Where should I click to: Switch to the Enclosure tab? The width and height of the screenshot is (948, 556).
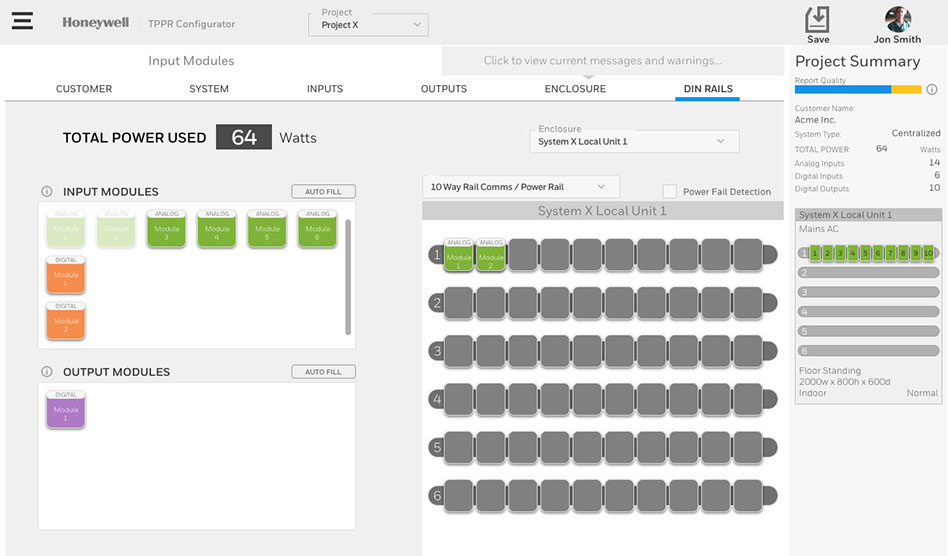pyautogui.click(x=575, y=89)
